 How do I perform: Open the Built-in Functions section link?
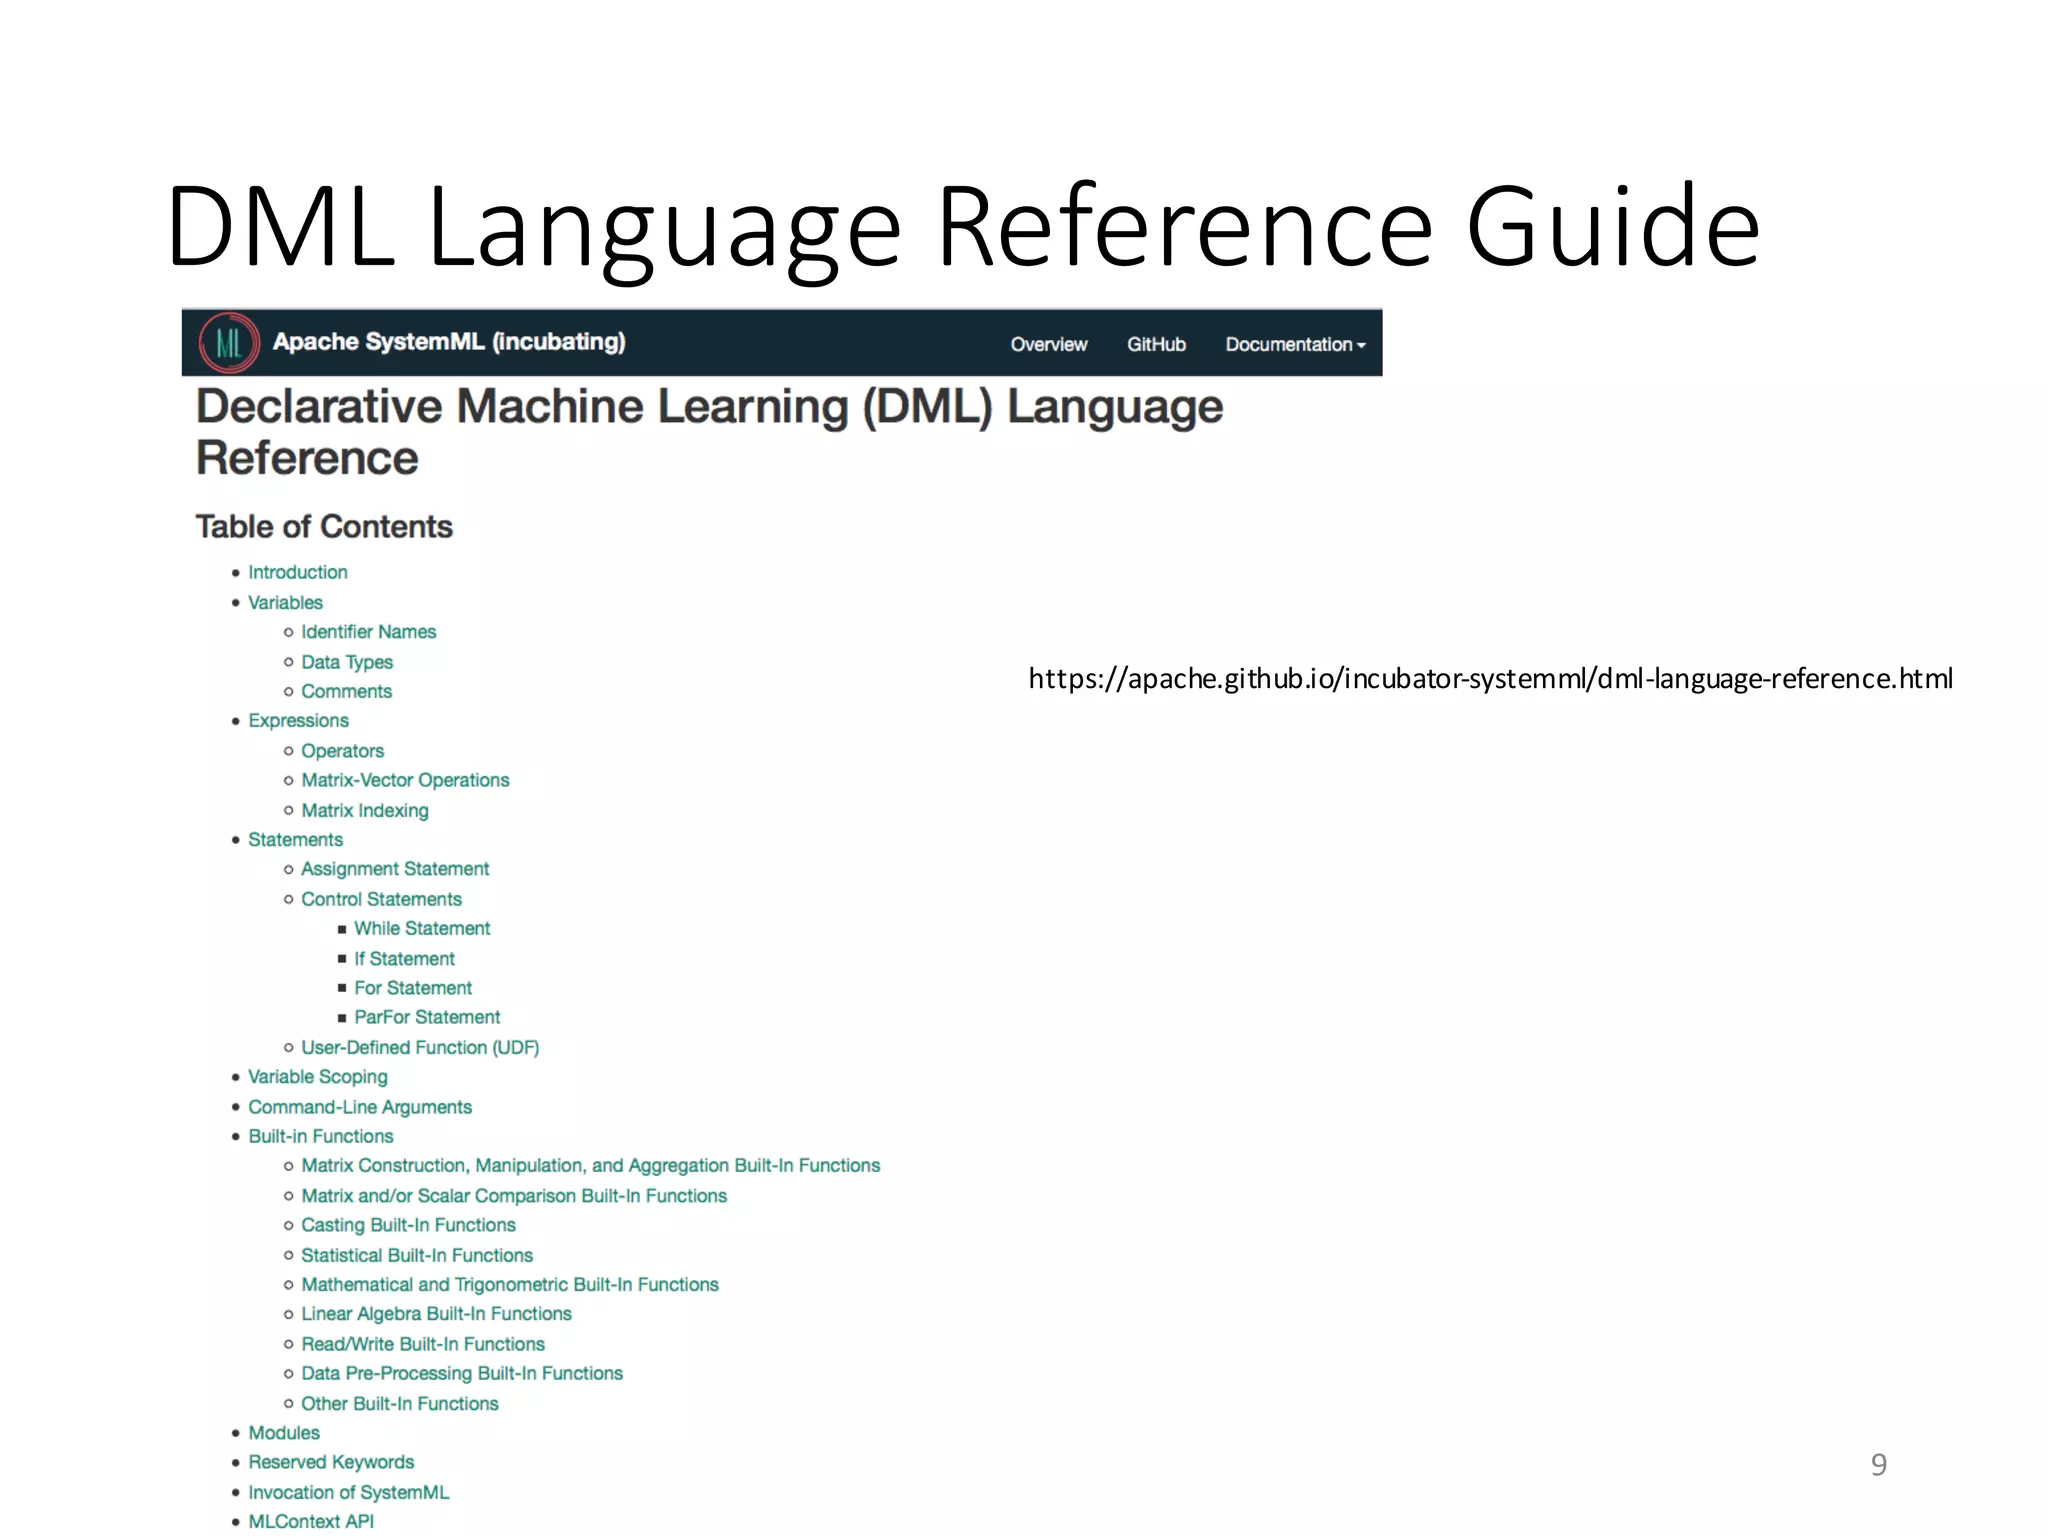321,1136
